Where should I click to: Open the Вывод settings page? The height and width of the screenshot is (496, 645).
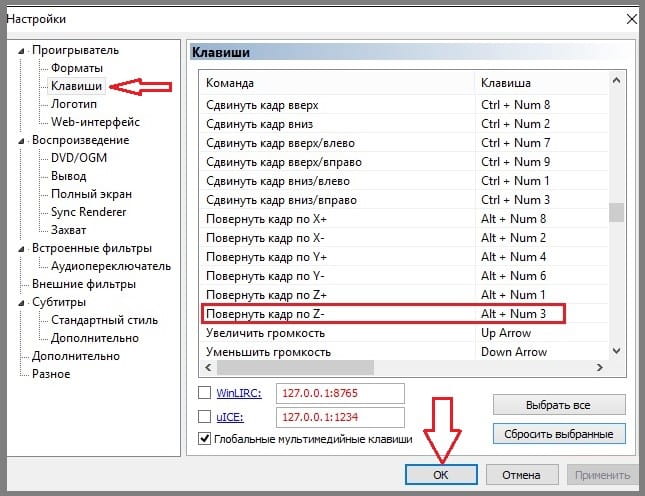pyautogui.click(x=68, y=176)
